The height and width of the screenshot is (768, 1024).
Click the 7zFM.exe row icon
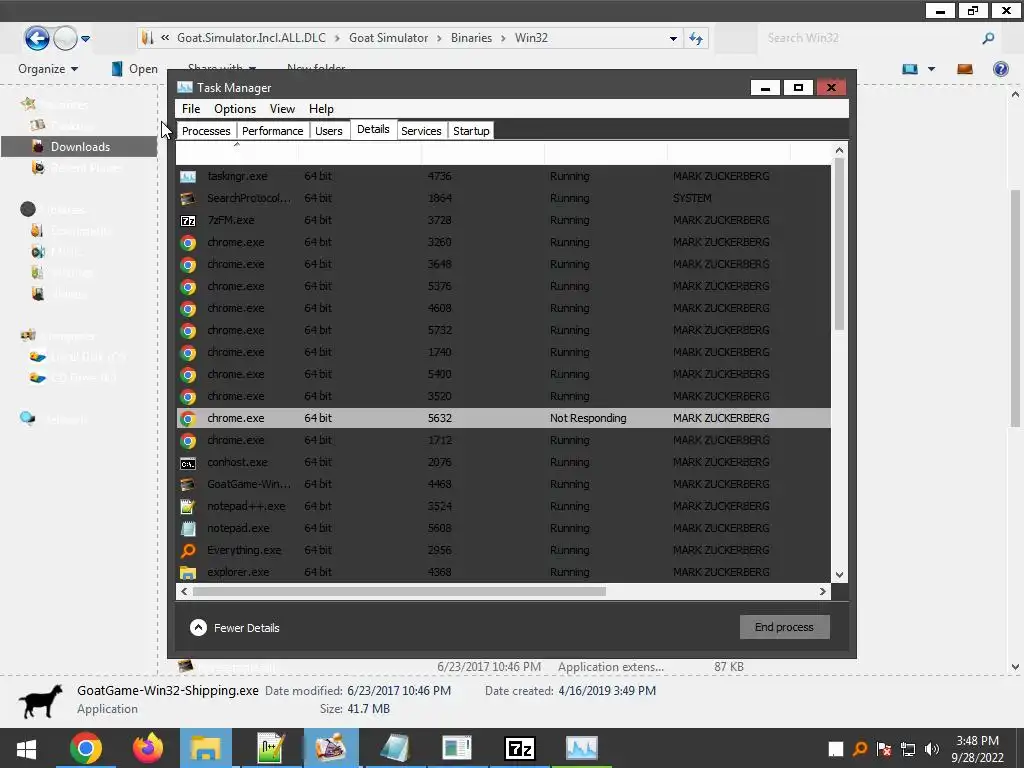point(188,221)
